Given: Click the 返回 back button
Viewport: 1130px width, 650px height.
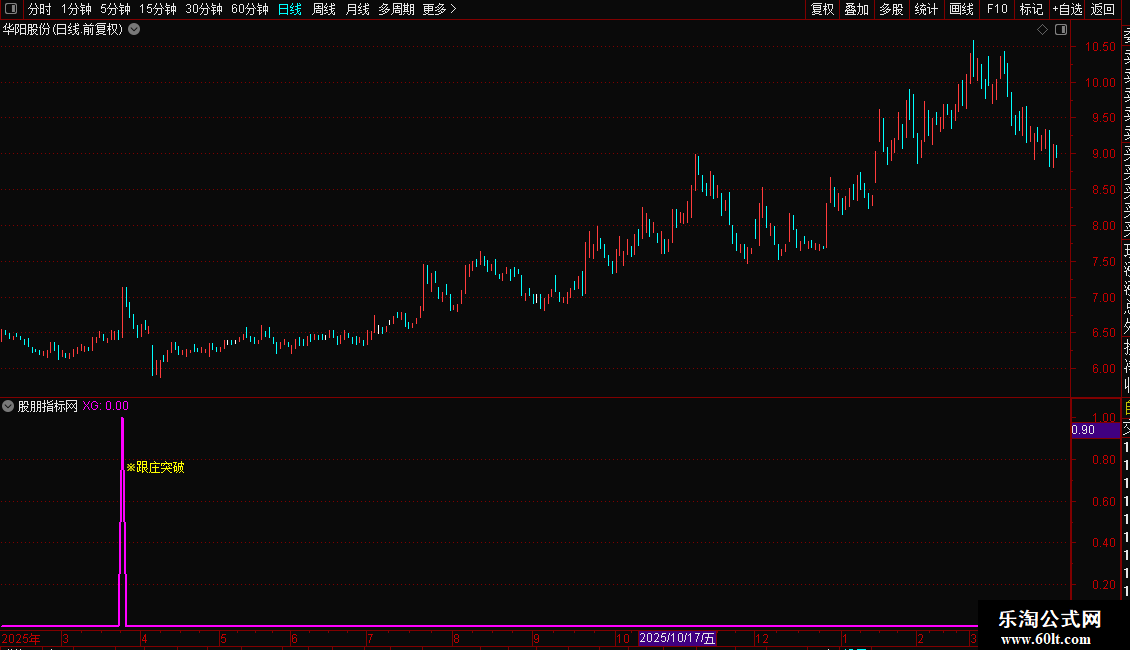Looking at the screenshot, I should point(1103,9).
